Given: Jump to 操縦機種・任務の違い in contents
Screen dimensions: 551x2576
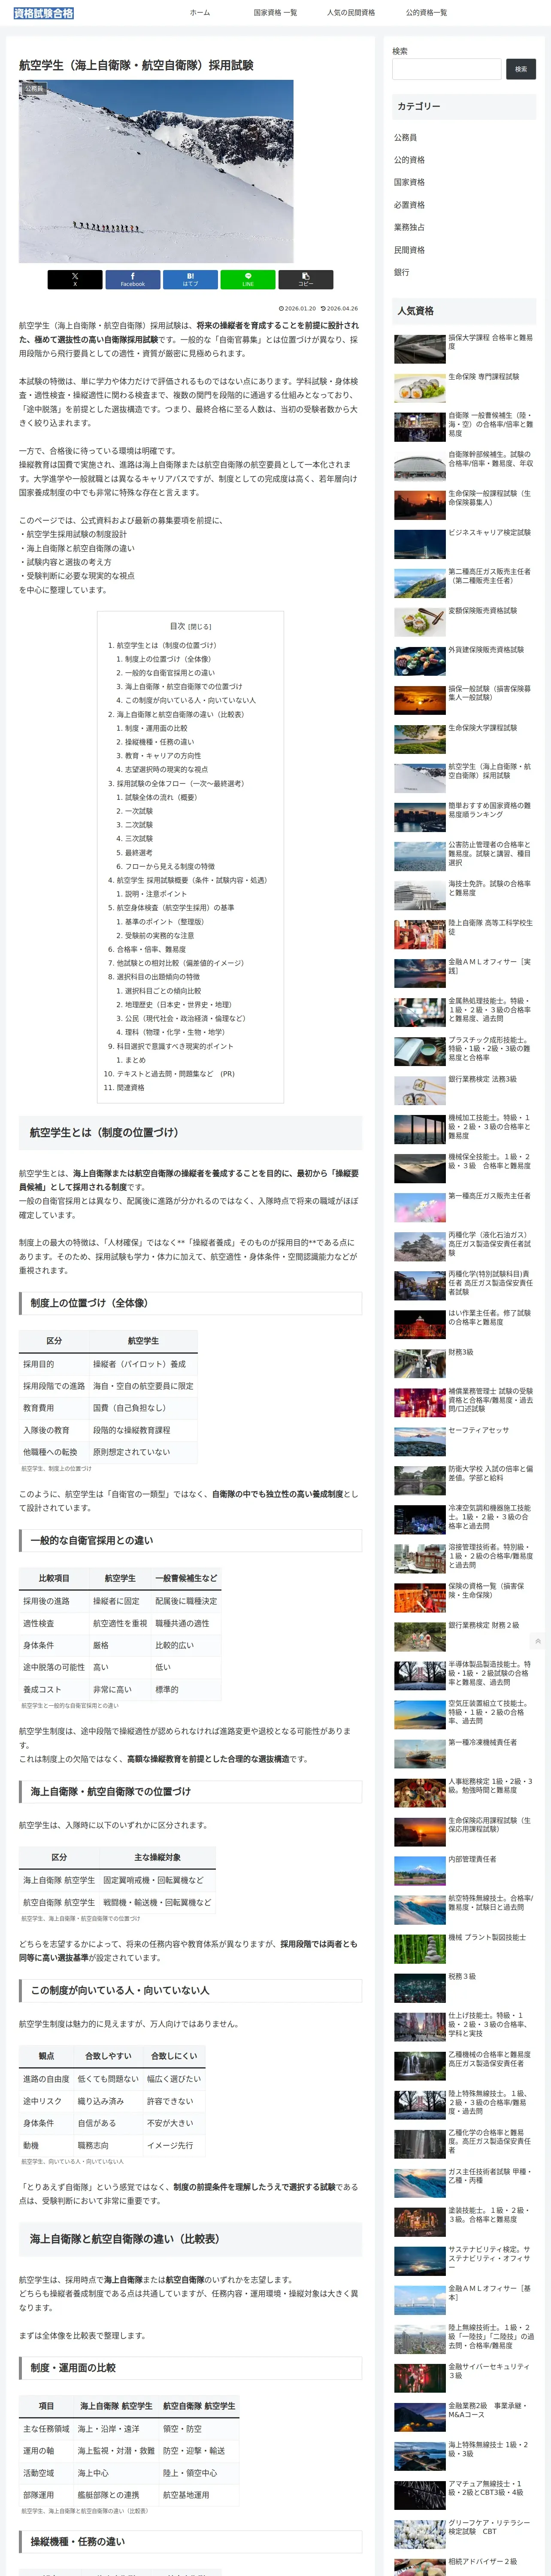Looking at the screenshot, I should [x=159, y=742].
